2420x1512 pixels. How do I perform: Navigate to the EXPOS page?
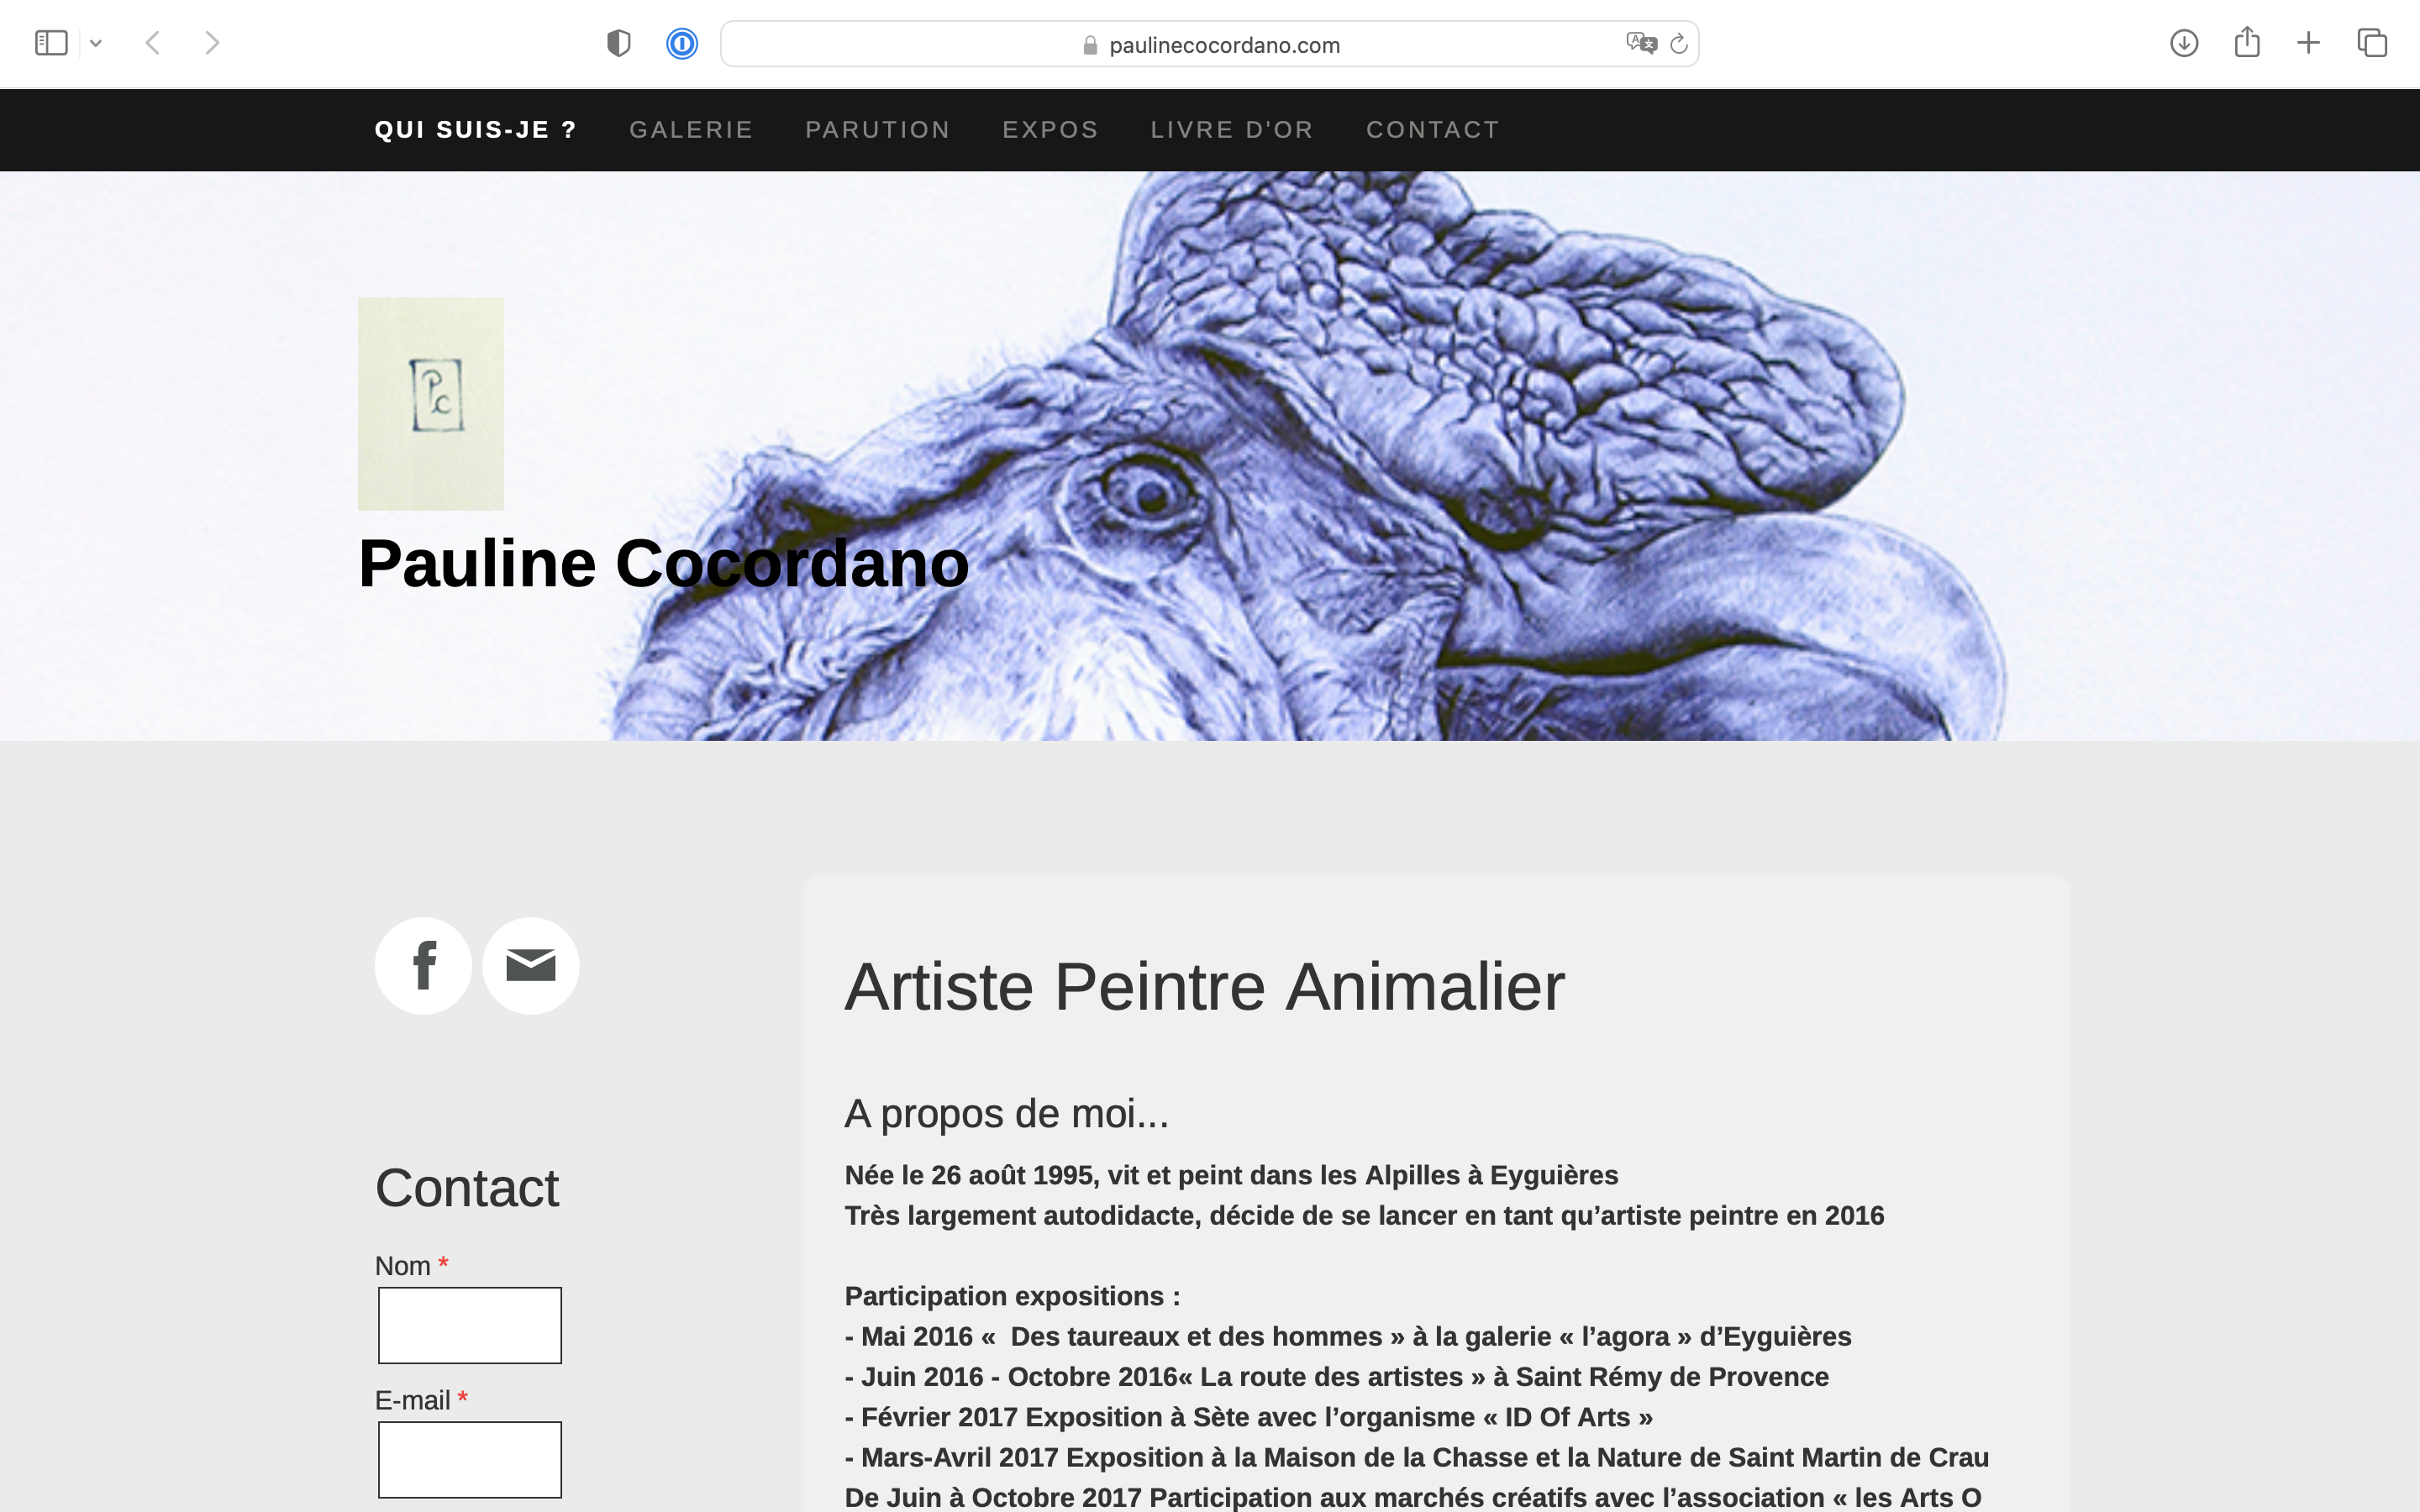click(x=1050, y=130)
